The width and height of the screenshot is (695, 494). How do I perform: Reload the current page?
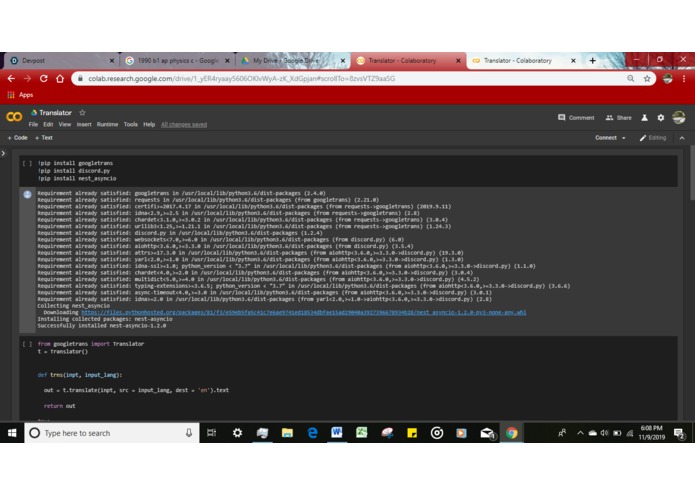point(43,79)
